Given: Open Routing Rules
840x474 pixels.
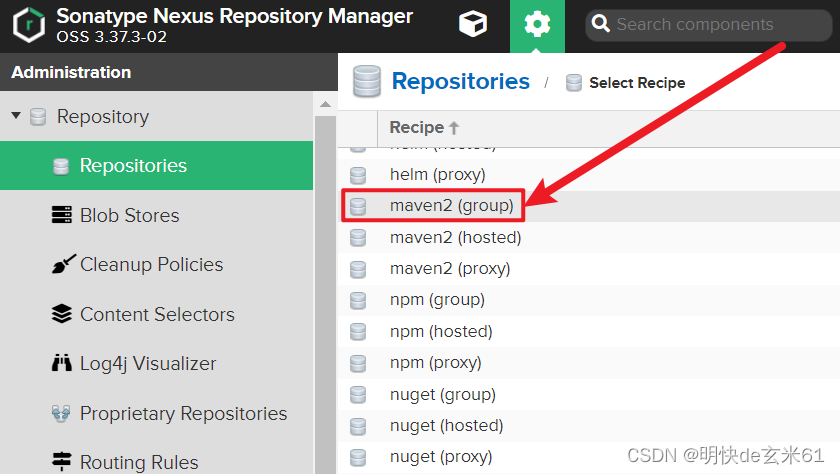Looking at the screenshot, I should pos(139,462).
